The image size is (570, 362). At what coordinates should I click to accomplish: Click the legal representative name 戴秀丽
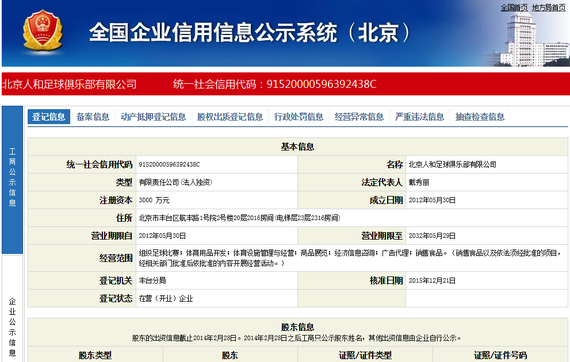click(x=419, y=182)
